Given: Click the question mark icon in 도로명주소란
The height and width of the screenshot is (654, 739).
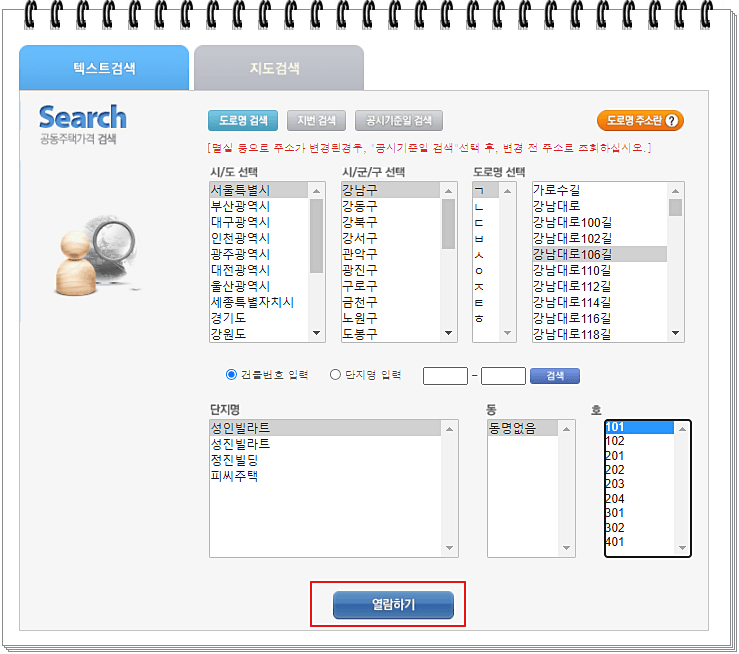Looking at the screenshot, I should pos(672,121).
